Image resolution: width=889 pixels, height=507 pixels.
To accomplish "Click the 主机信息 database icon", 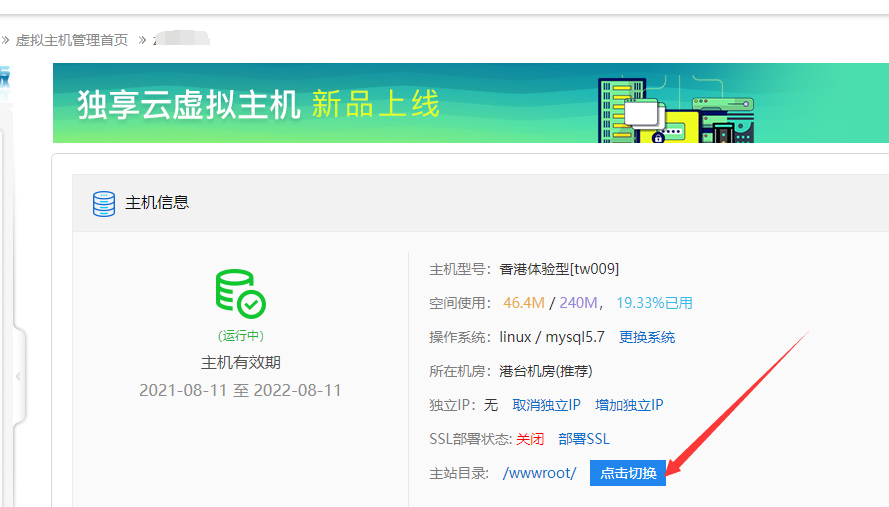I will (x=104, y=204).
